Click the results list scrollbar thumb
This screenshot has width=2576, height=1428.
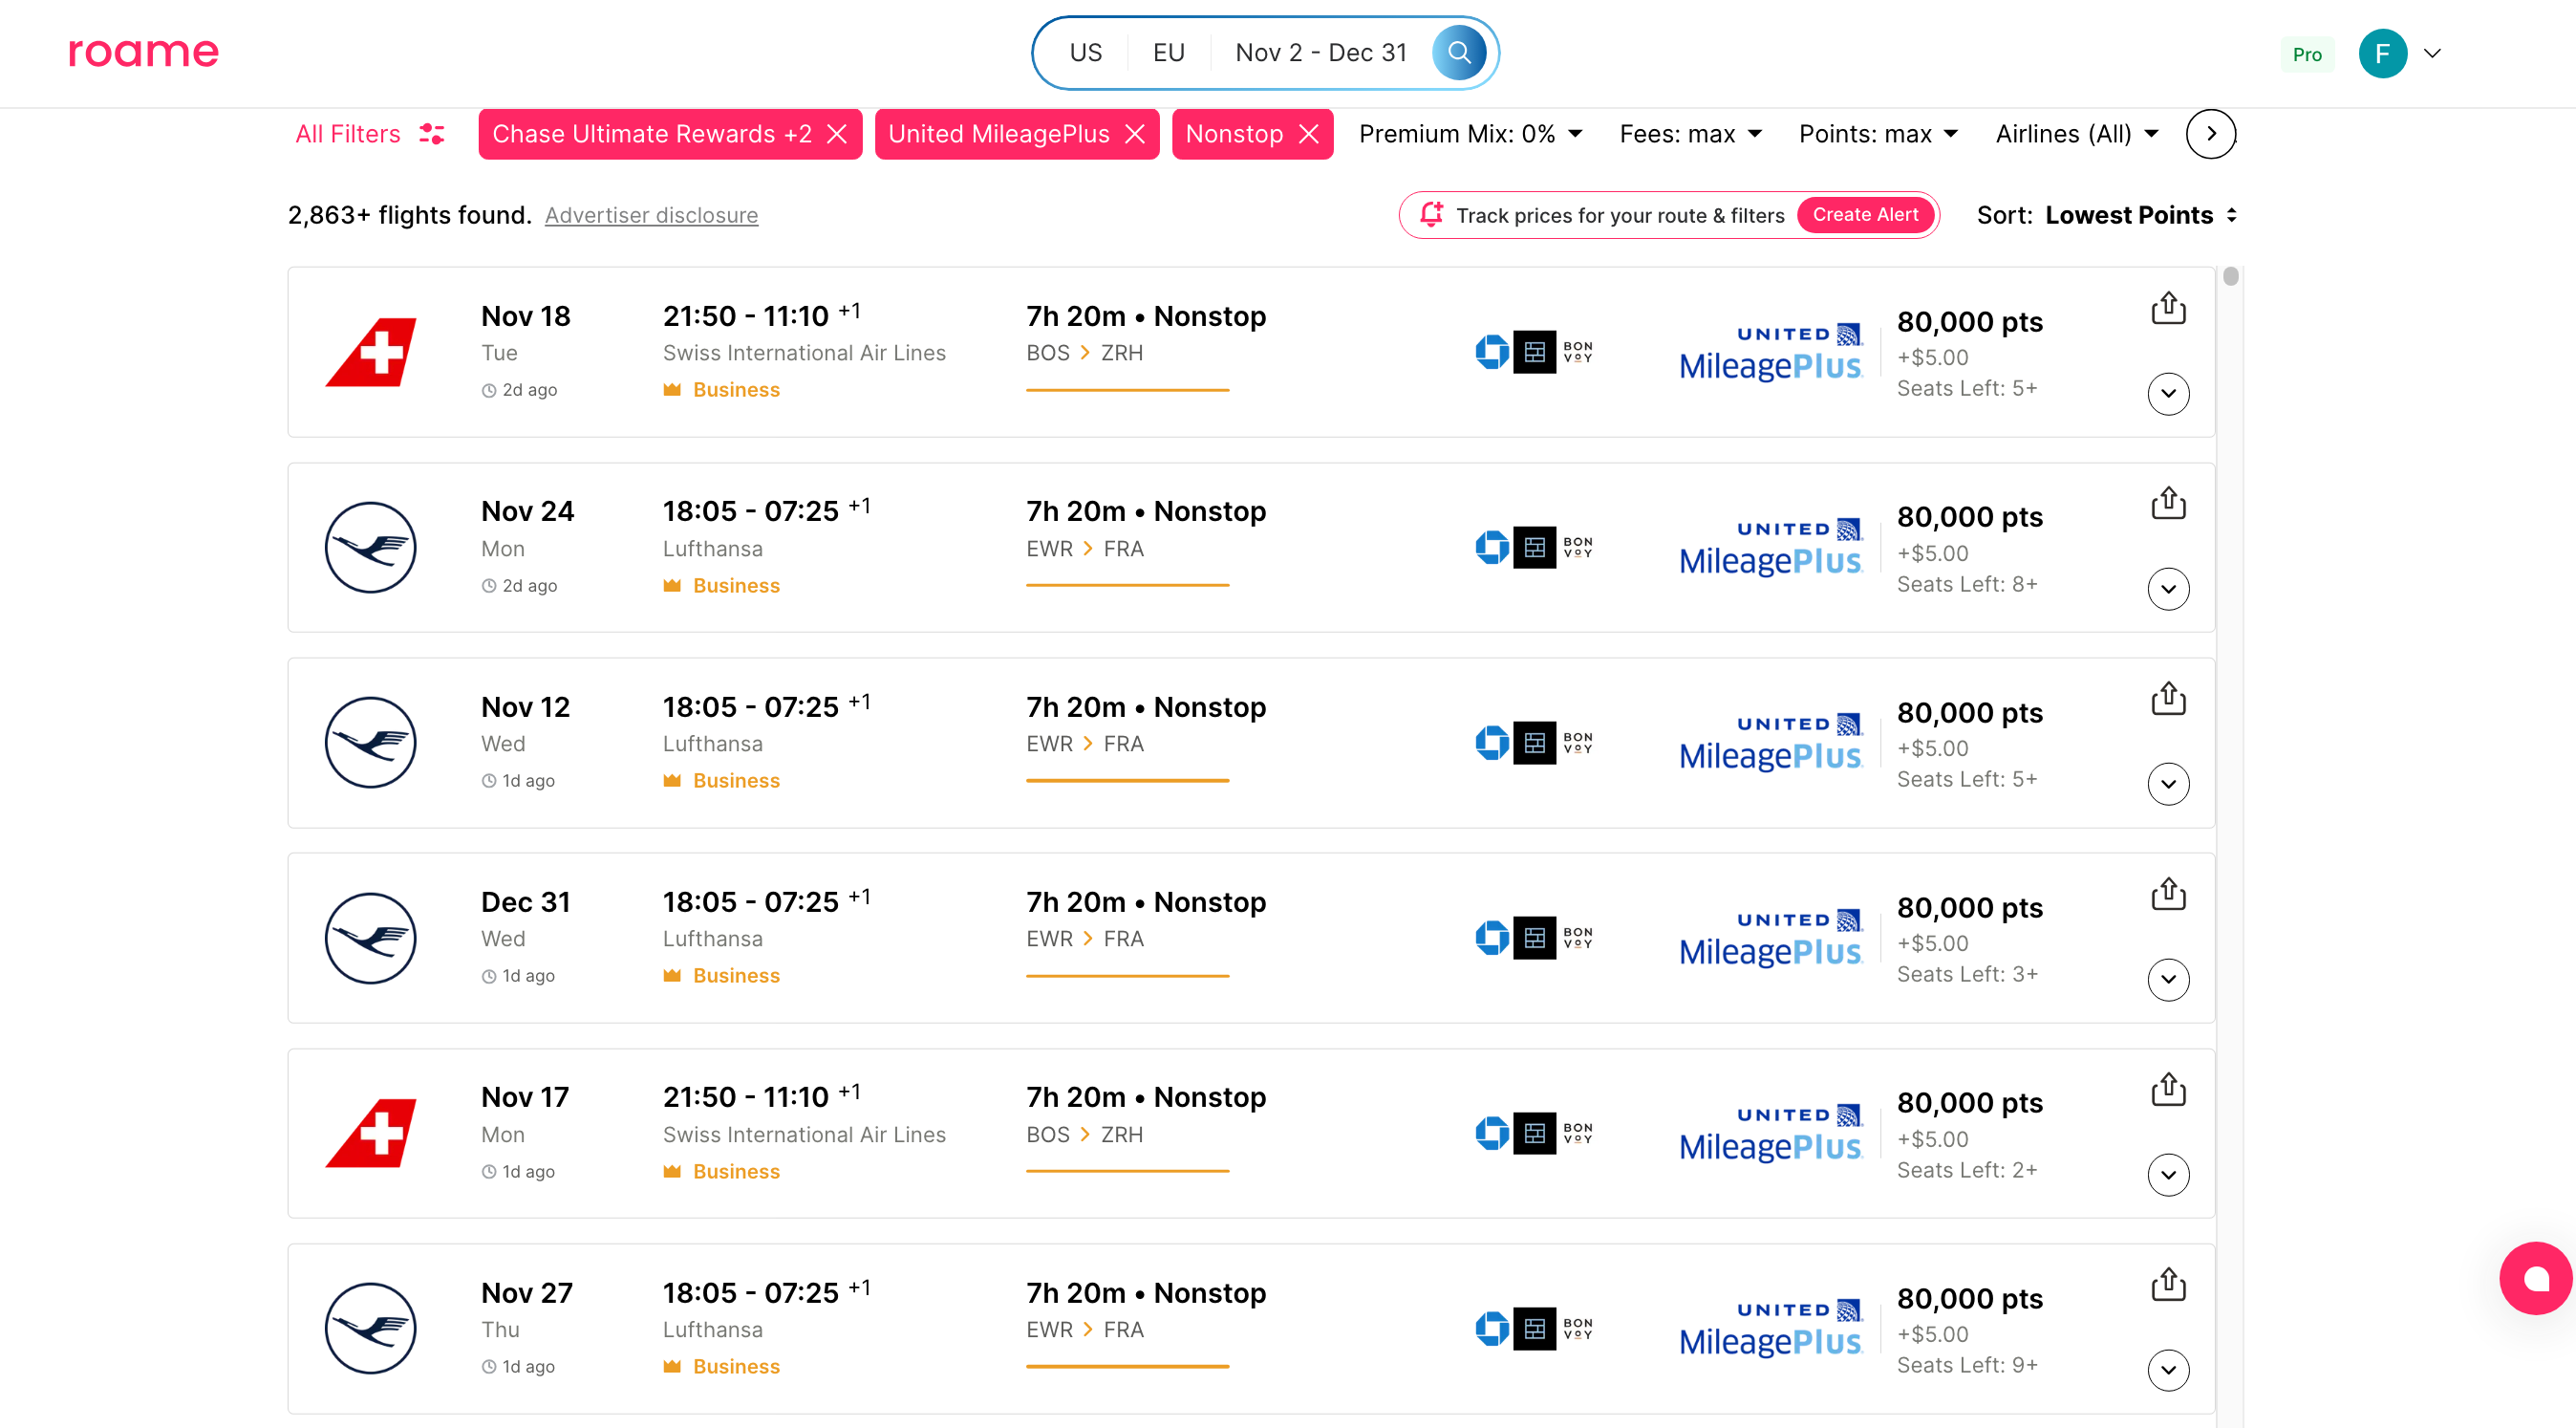click(2230, 277)
